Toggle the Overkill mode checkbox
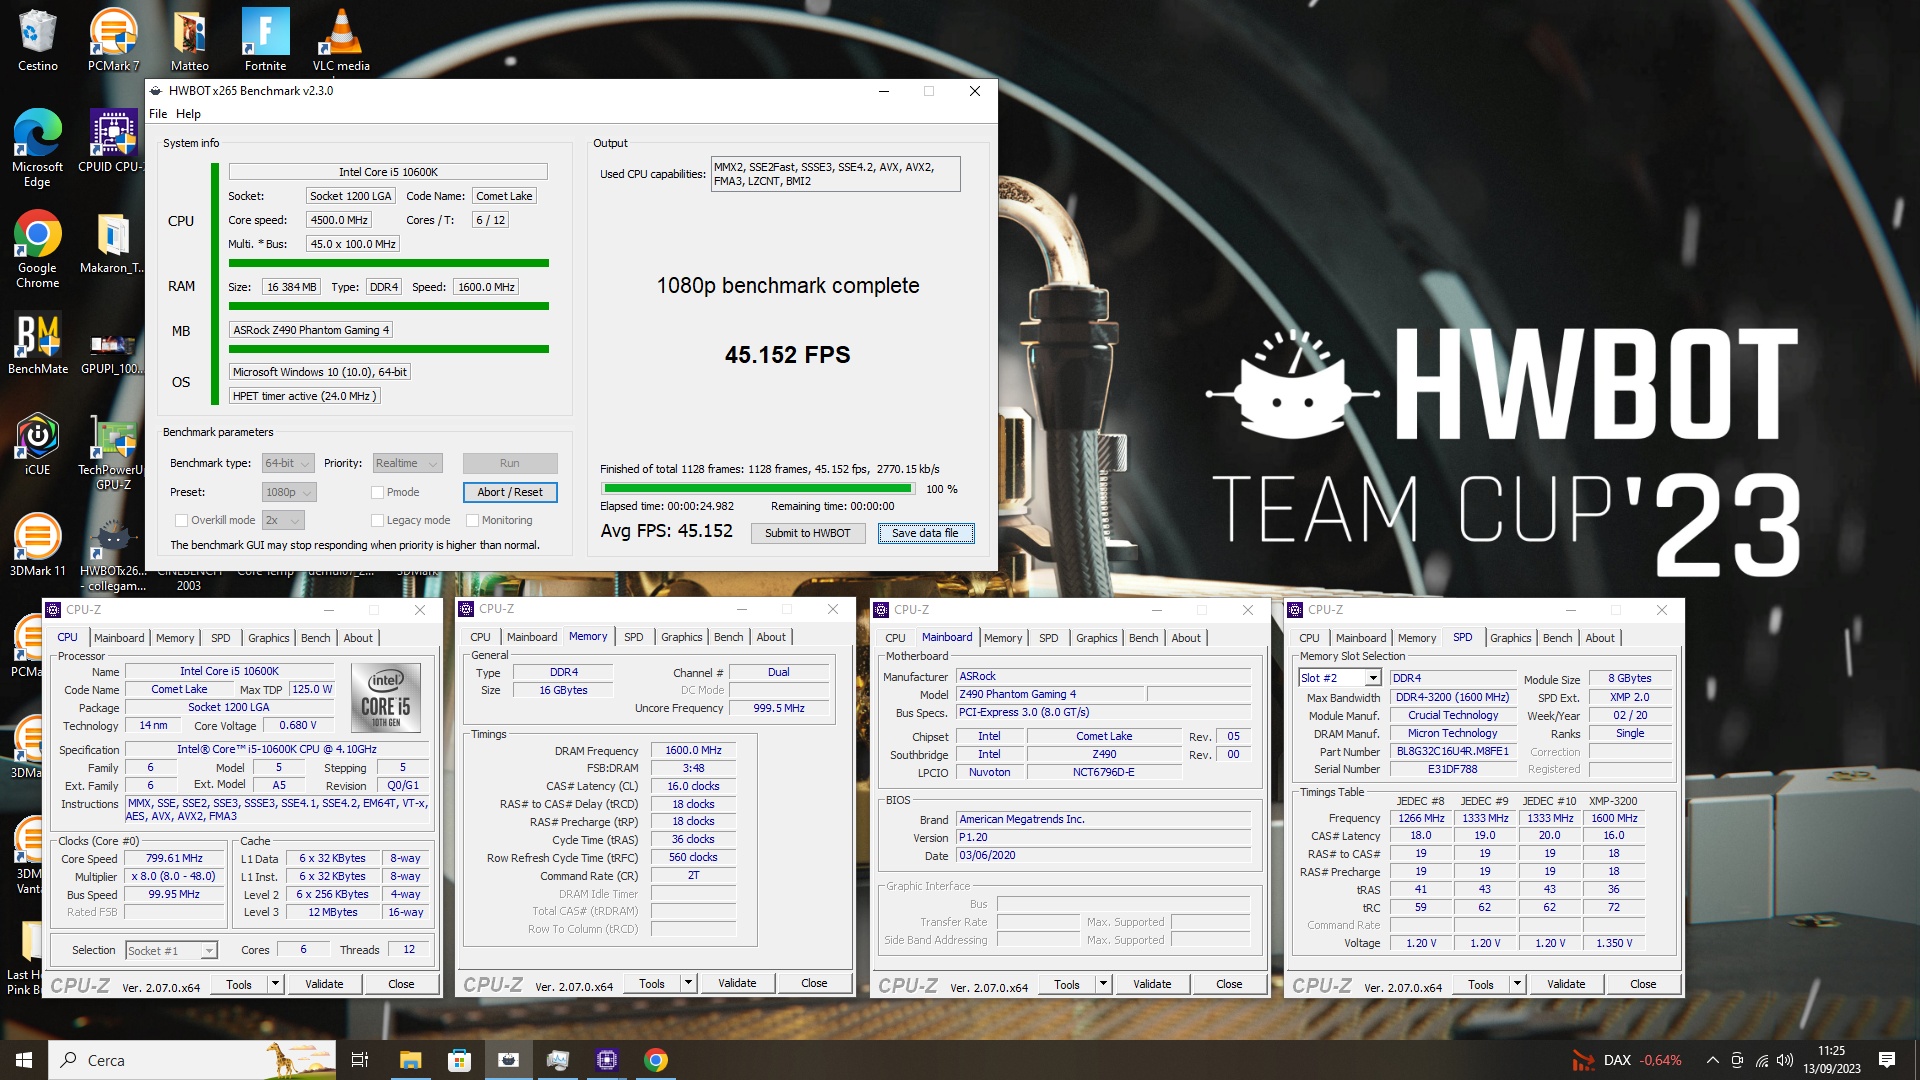 pyautogui.click(x=181, y=520)
